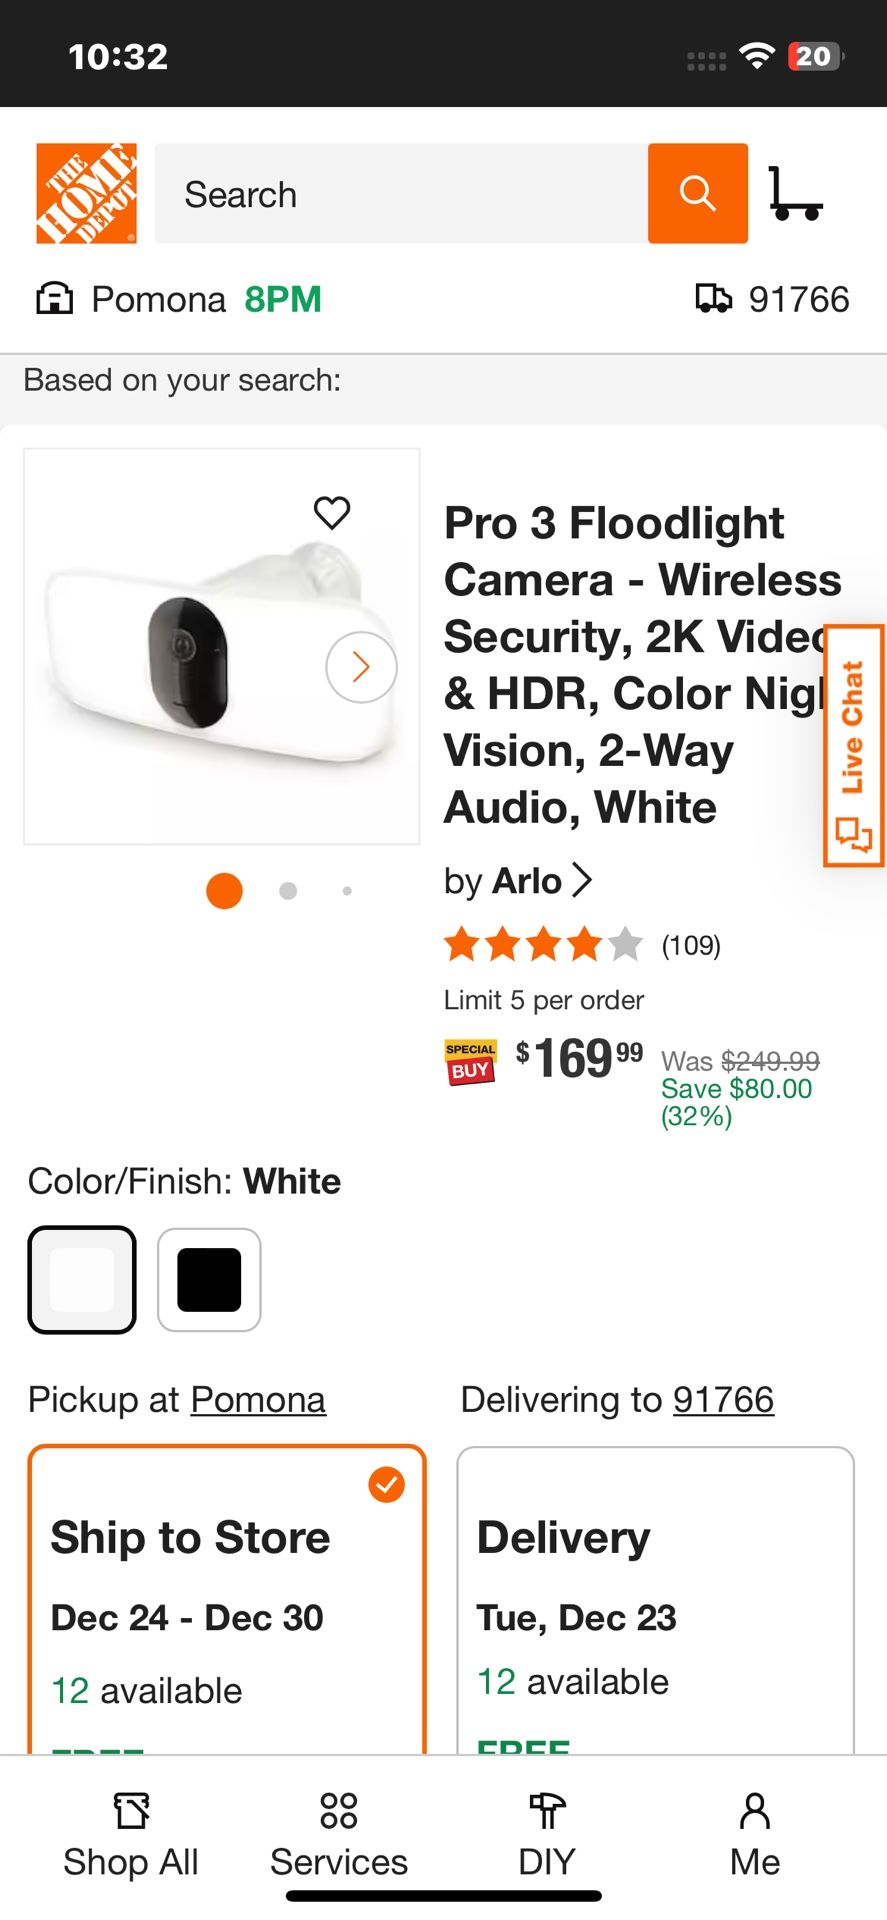The width and height of the screenshot is (887, 1920).
Task: Go to the DIY tab
Action: (x=547, y=1835)
